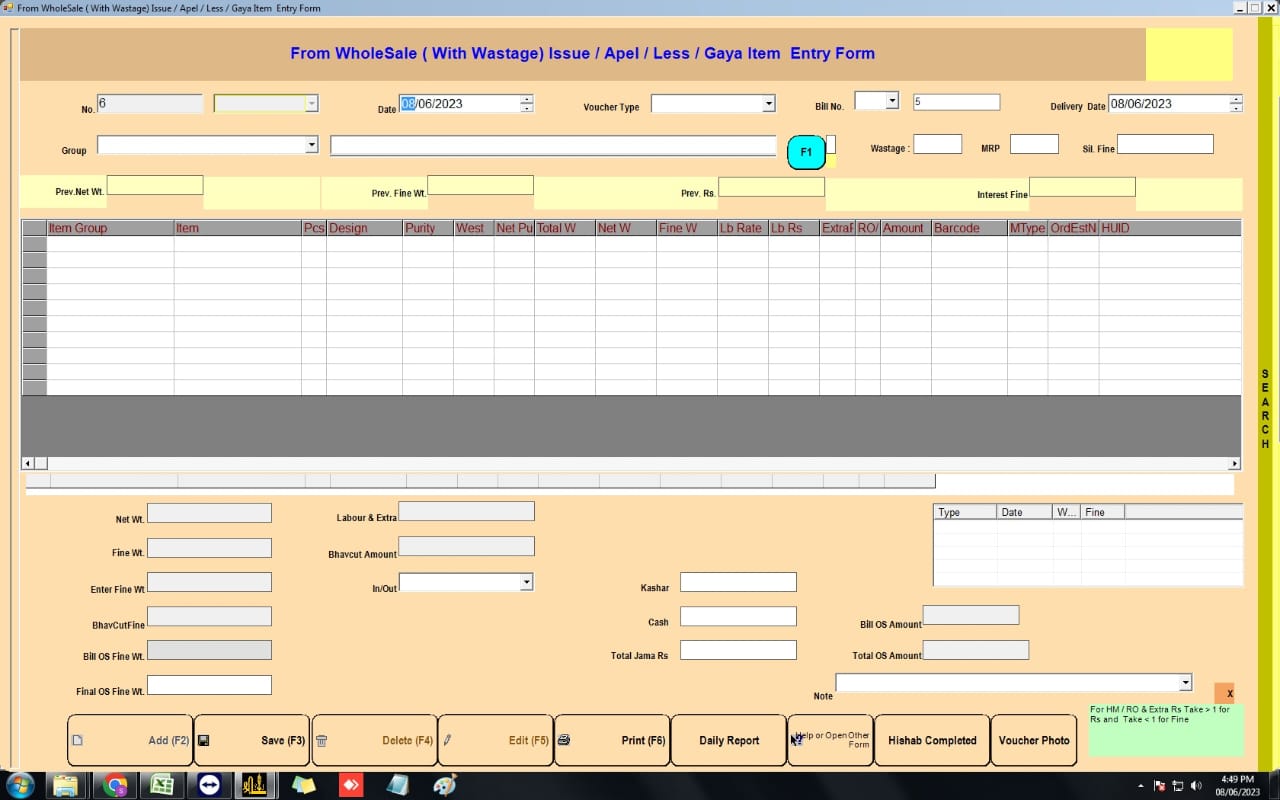Screen dimensions: 1280x800
Task: Click the printer icon beside Print (F6)
Action: [563, 740]
